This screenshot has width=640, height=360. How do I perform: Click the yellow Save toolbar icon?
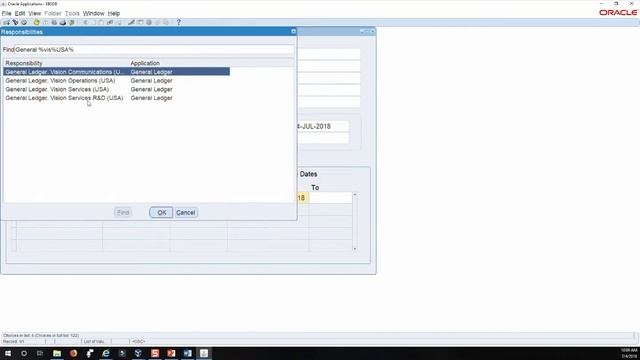pyautogui.click(x=37, y=22)
